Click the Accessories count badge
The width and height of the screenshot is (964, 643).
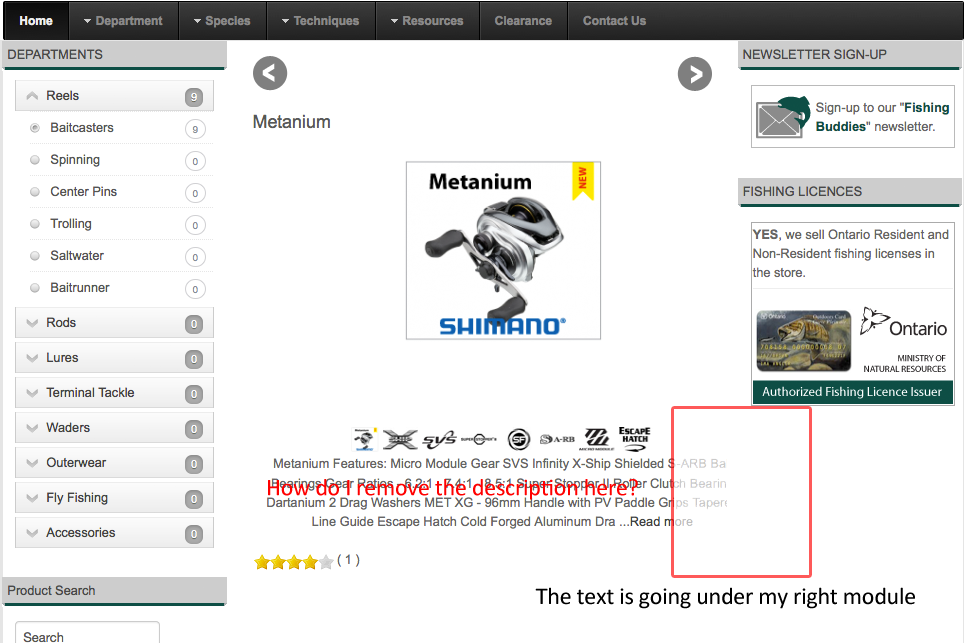(194, 534)
